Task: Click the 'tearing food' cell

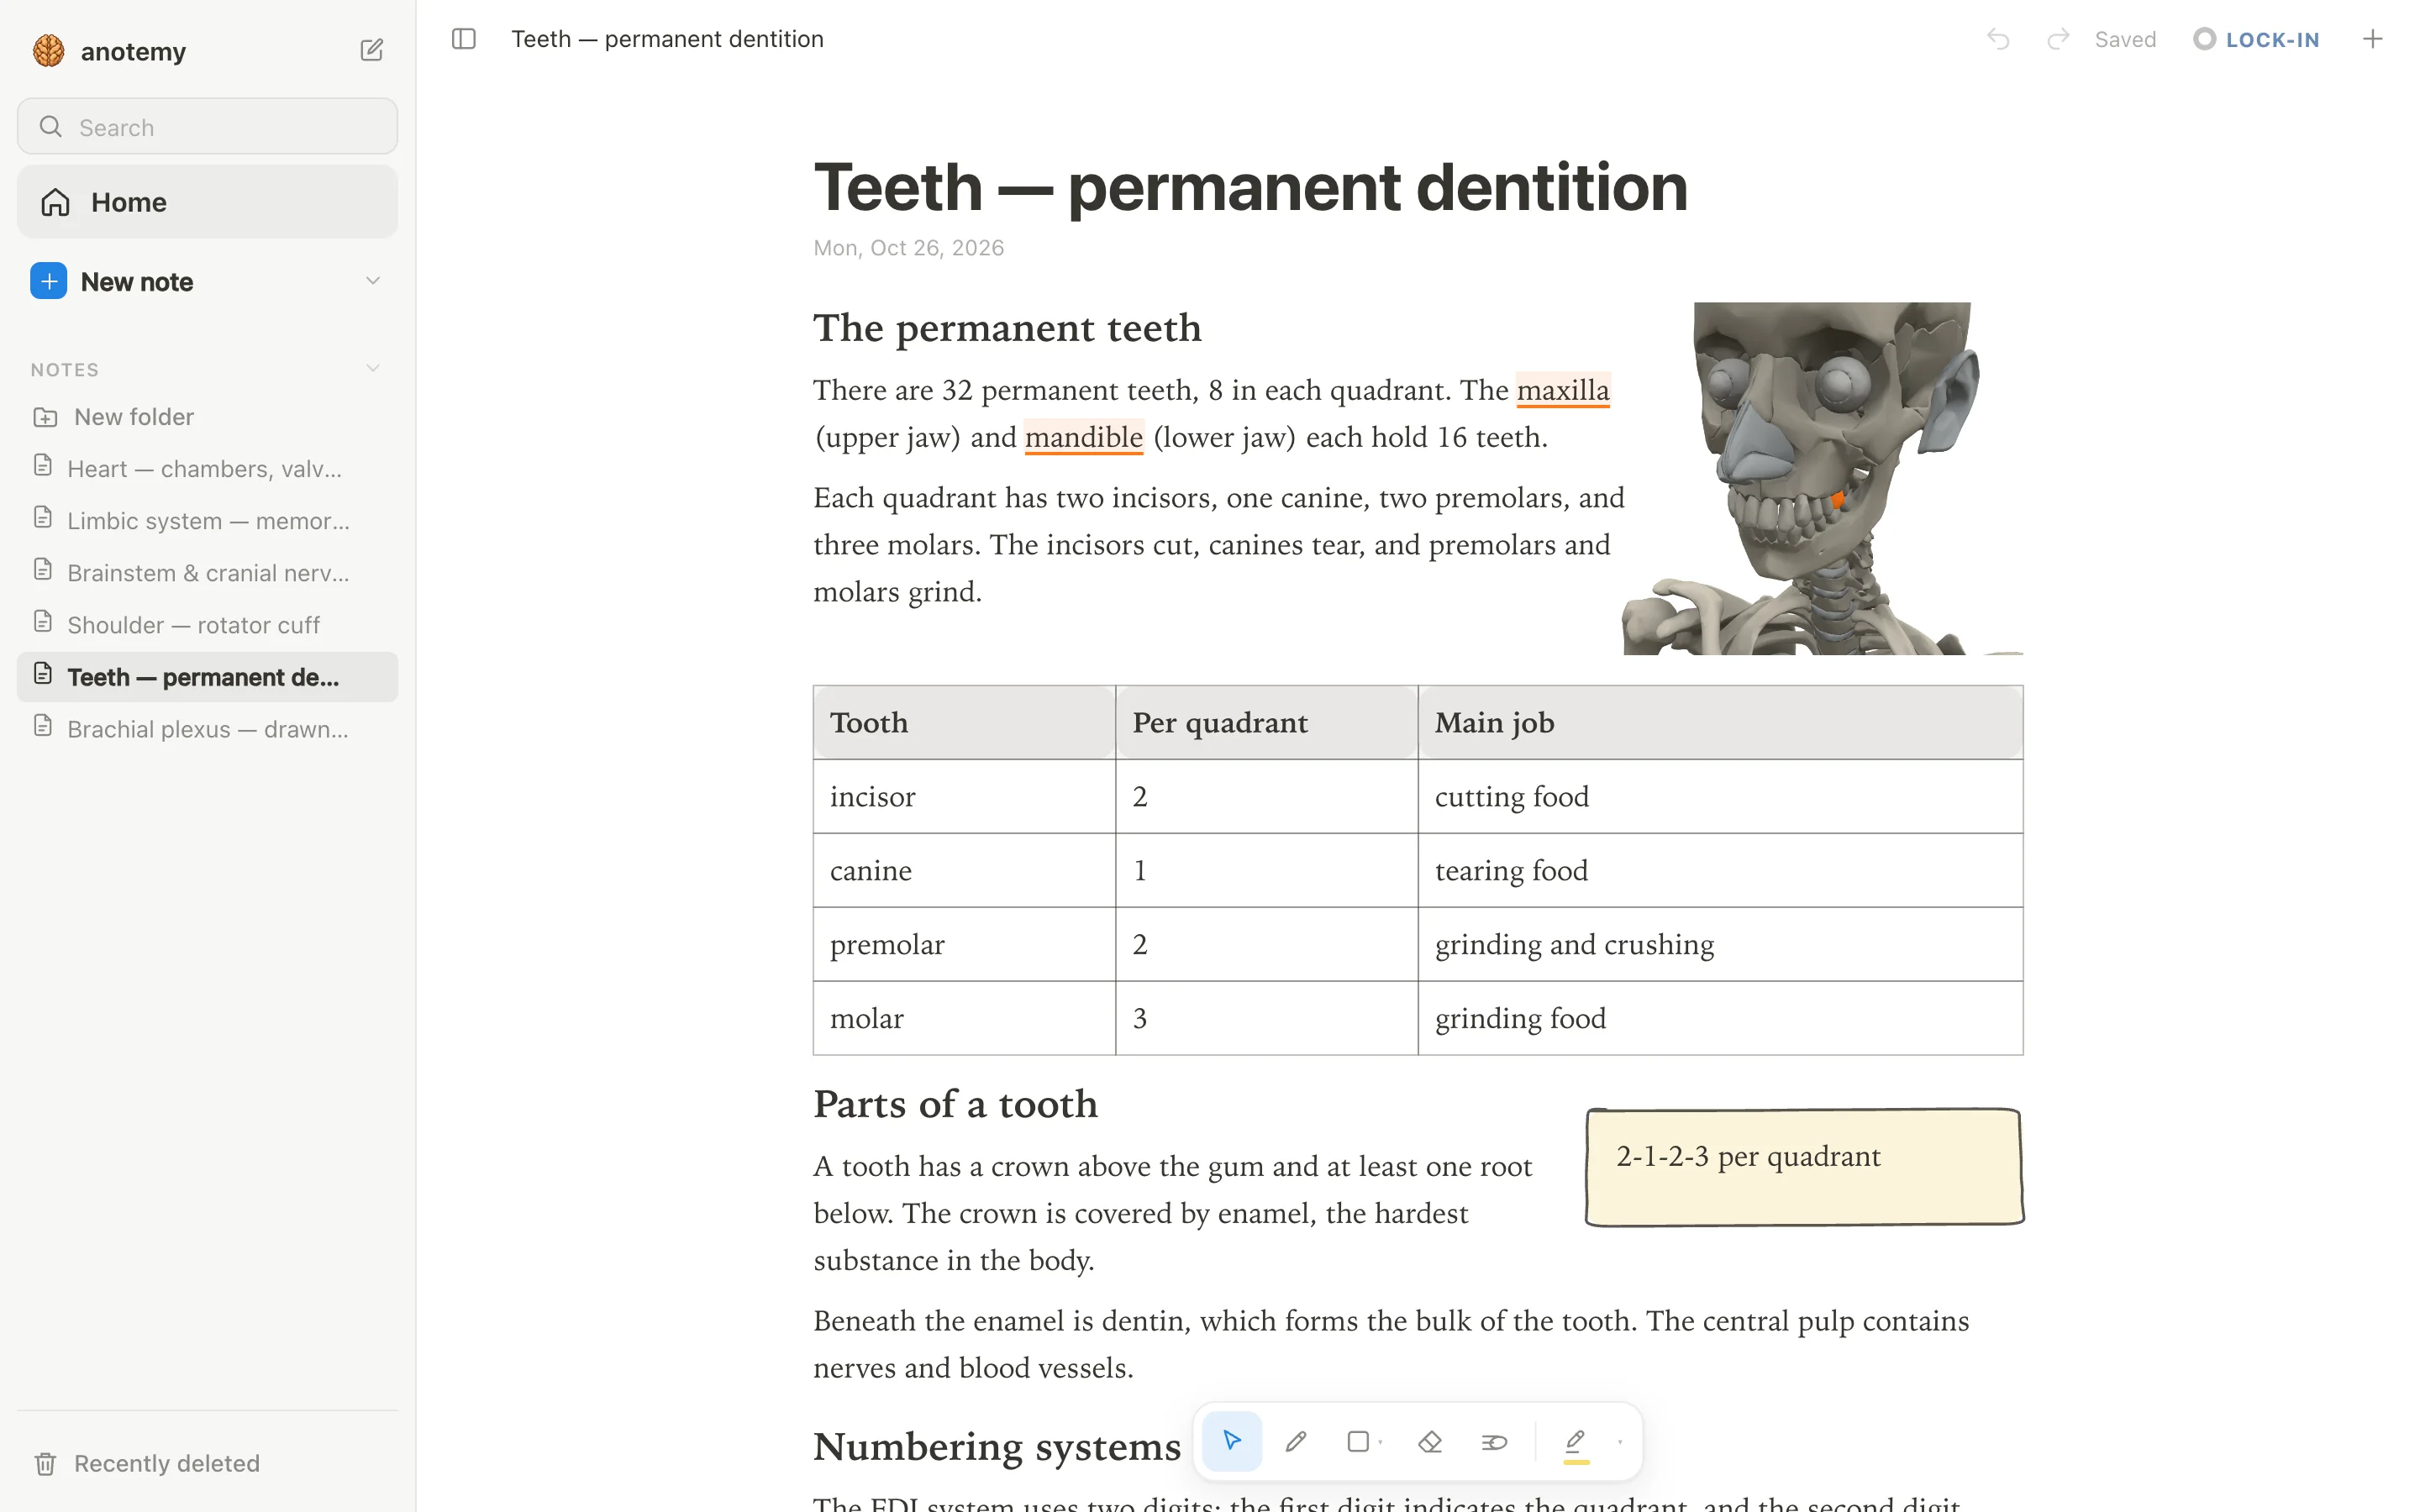Action: click(x=1720, y=870)
